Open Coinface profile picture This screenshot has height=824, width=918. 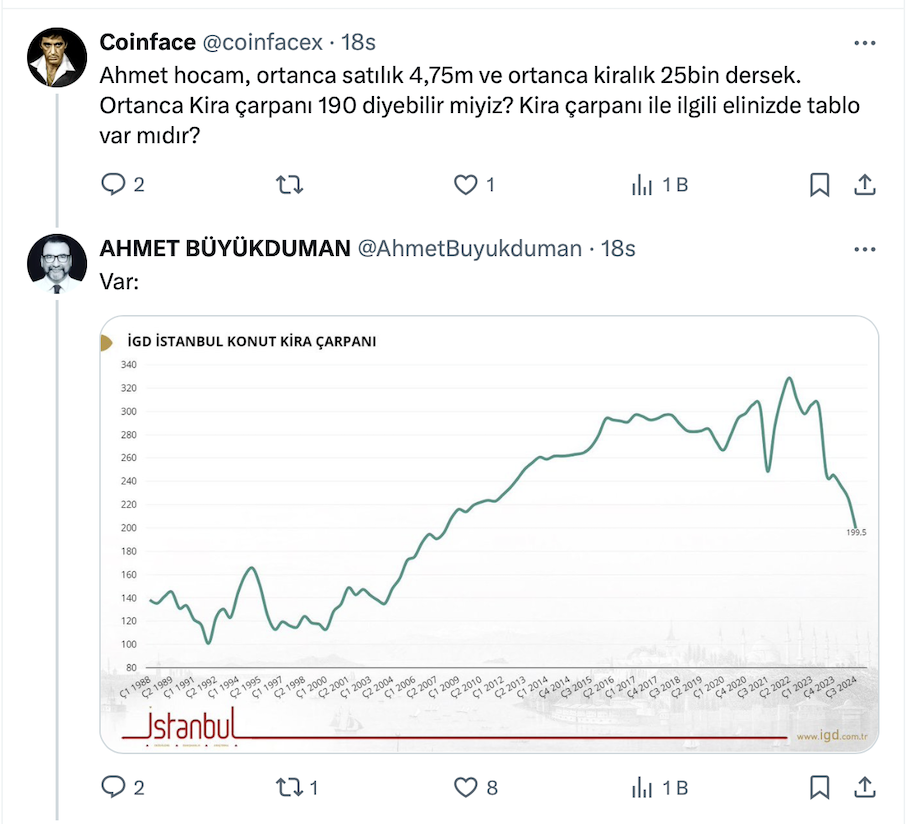click(x=55, y=56)
